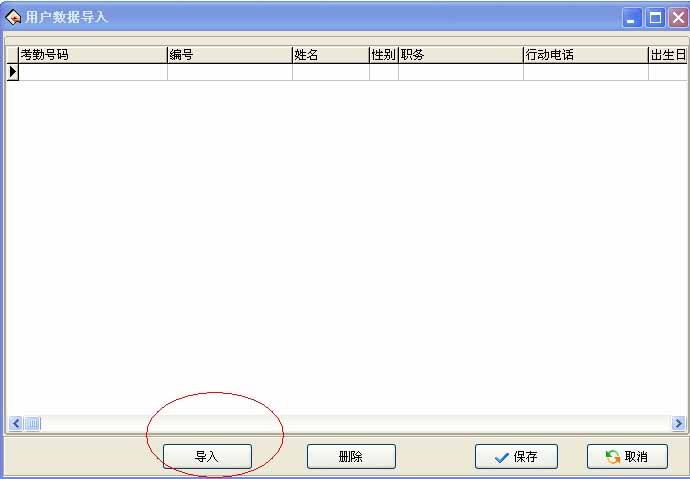The width and height of the screenshot is (690, 479).
Task: Click the horizontal scrollbar left arrow
Action: tap(16, 424)
